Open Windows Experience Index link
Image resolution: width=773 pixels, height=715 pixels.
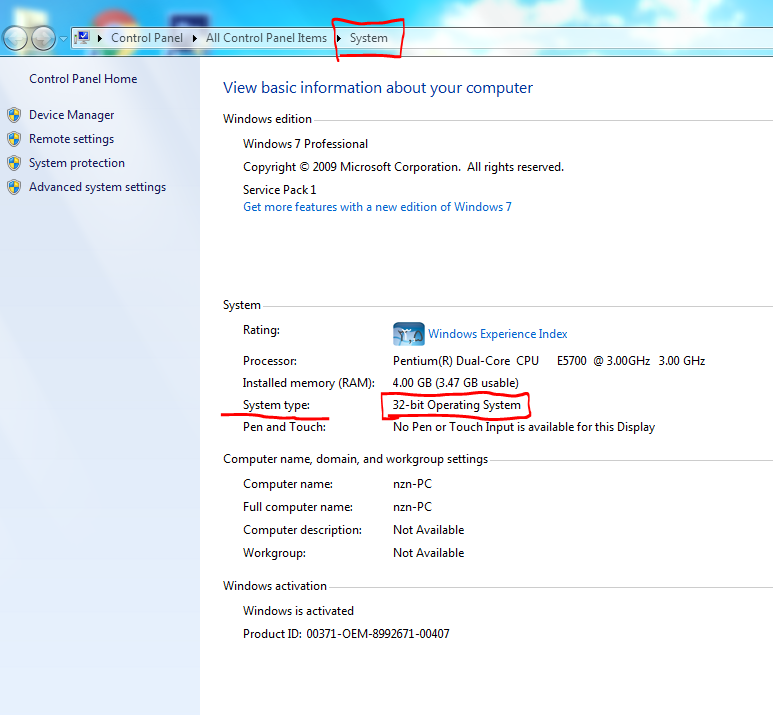click(497, 334)
